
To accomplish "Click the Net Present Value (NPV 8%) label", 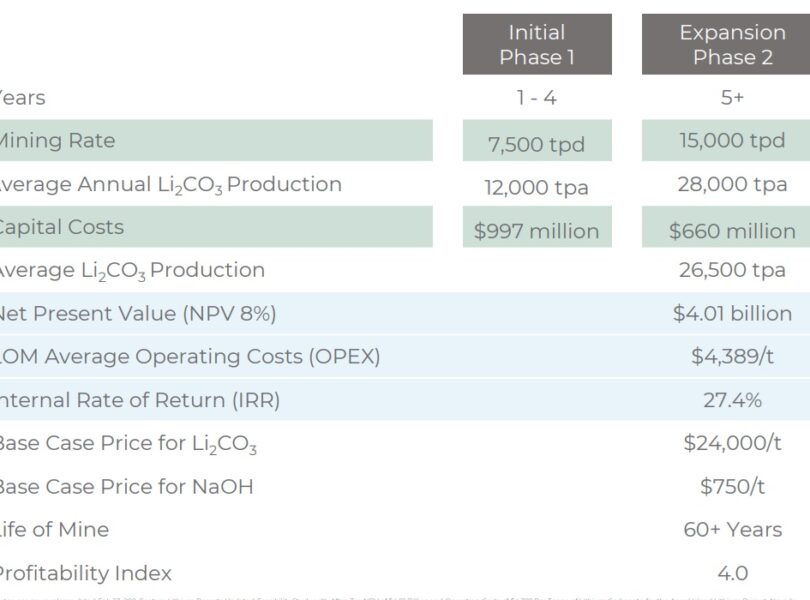I will 136,314.
